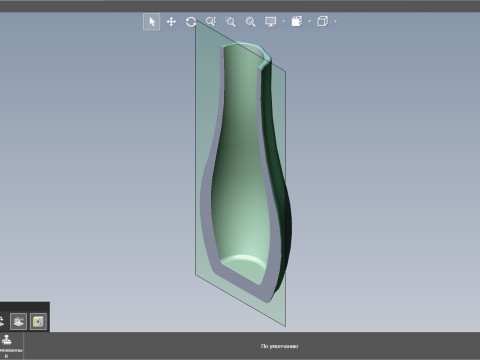480x360 pixels.
Task: Select the arrow pointer tool
Action: tap(151, 22)
